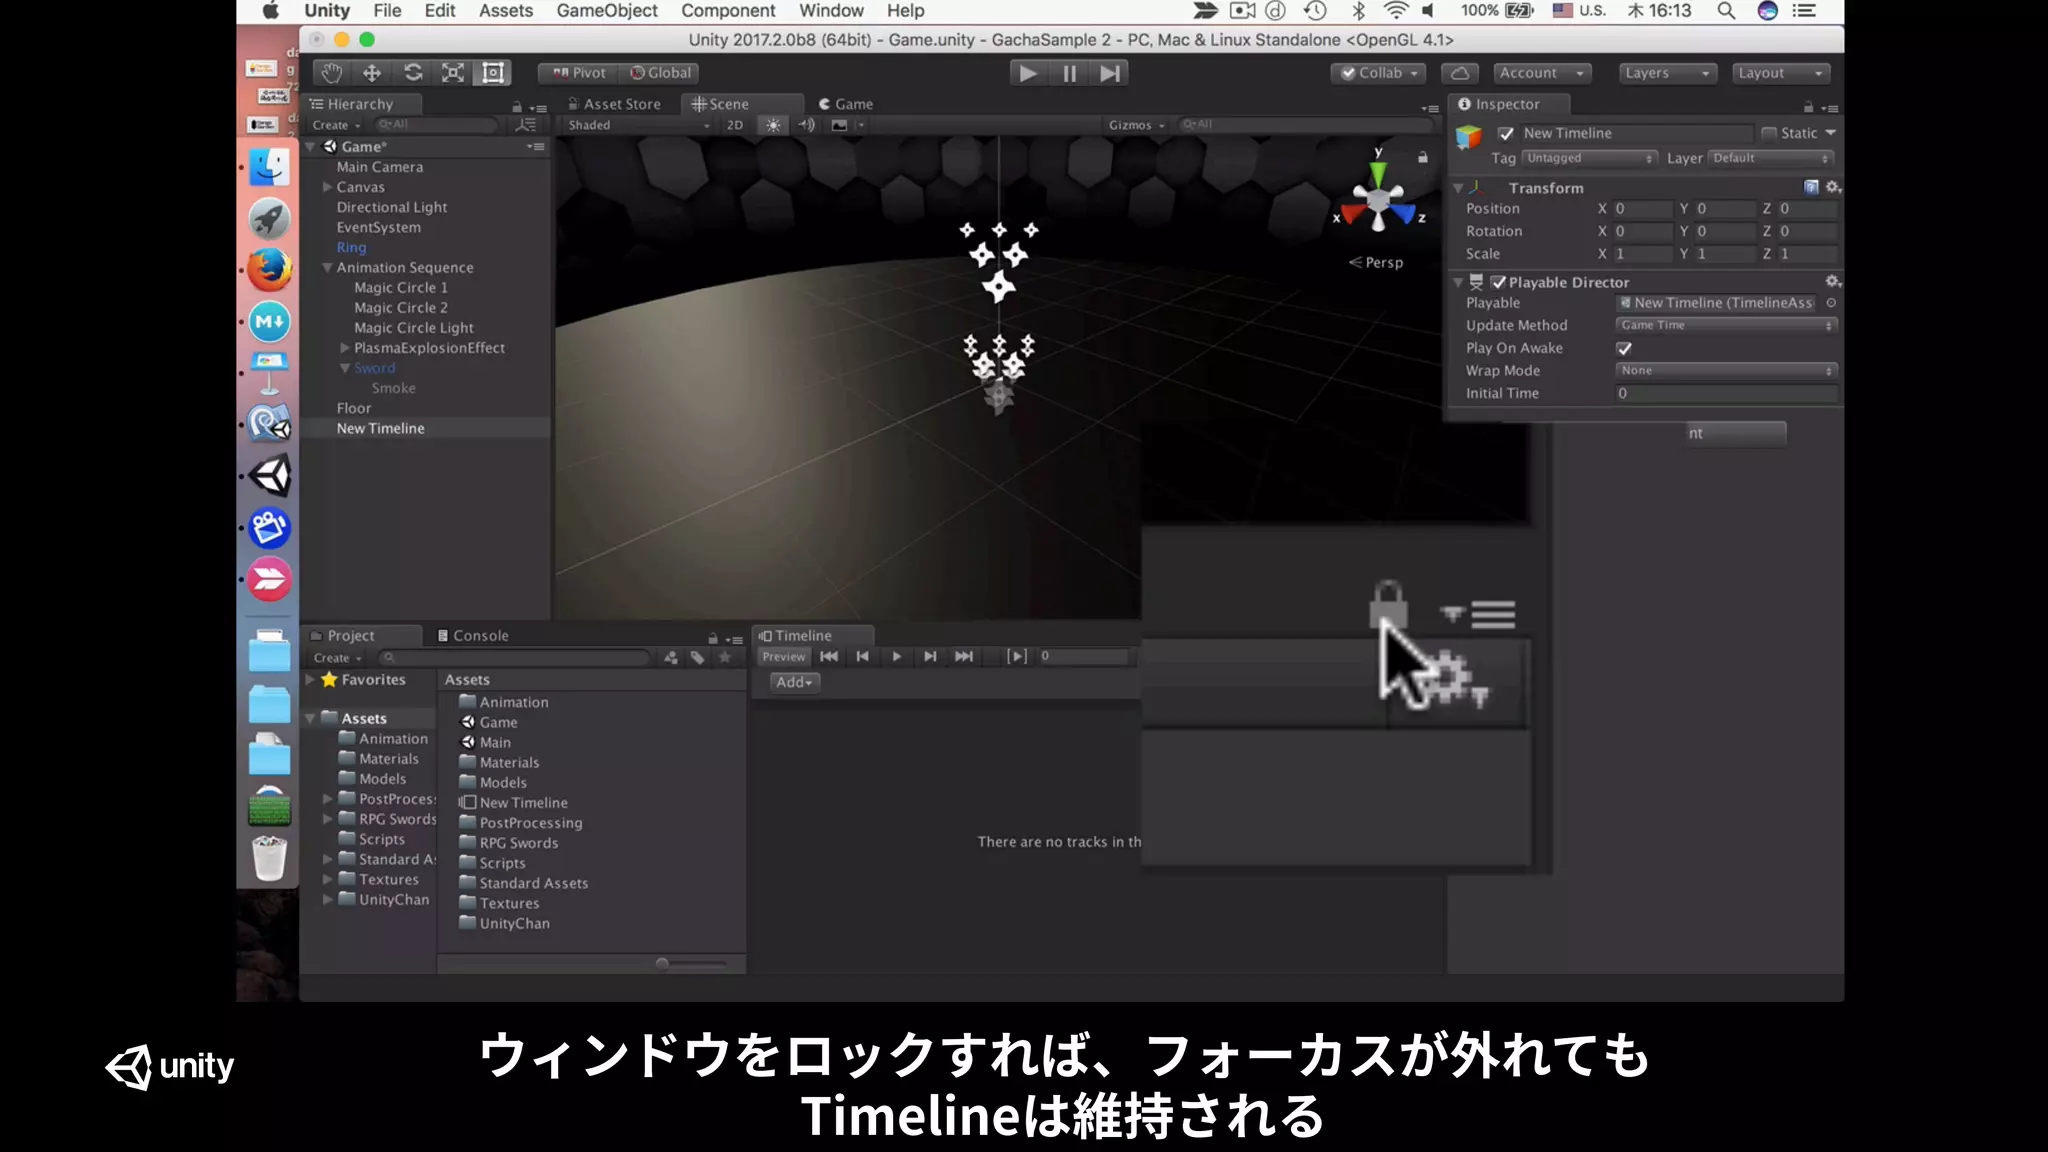Click the scene orientation gizmo
The image size is (2048, 1152).
(1378, 198)
